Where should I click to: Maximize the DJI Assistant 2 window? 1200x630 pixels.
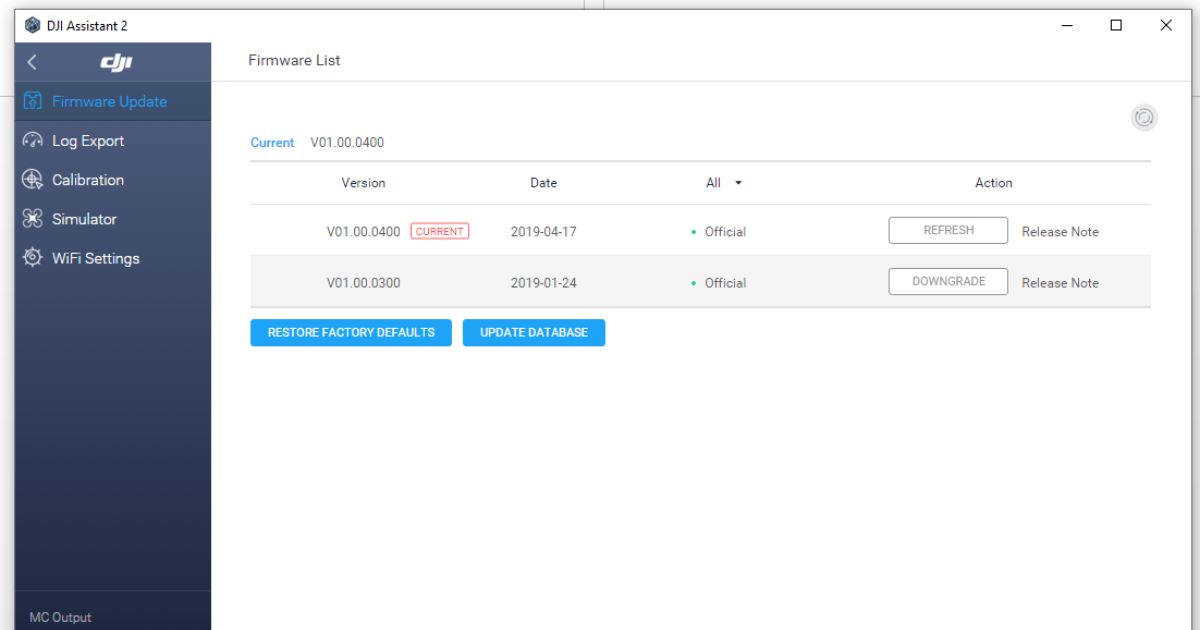(x=1116, y=25)
